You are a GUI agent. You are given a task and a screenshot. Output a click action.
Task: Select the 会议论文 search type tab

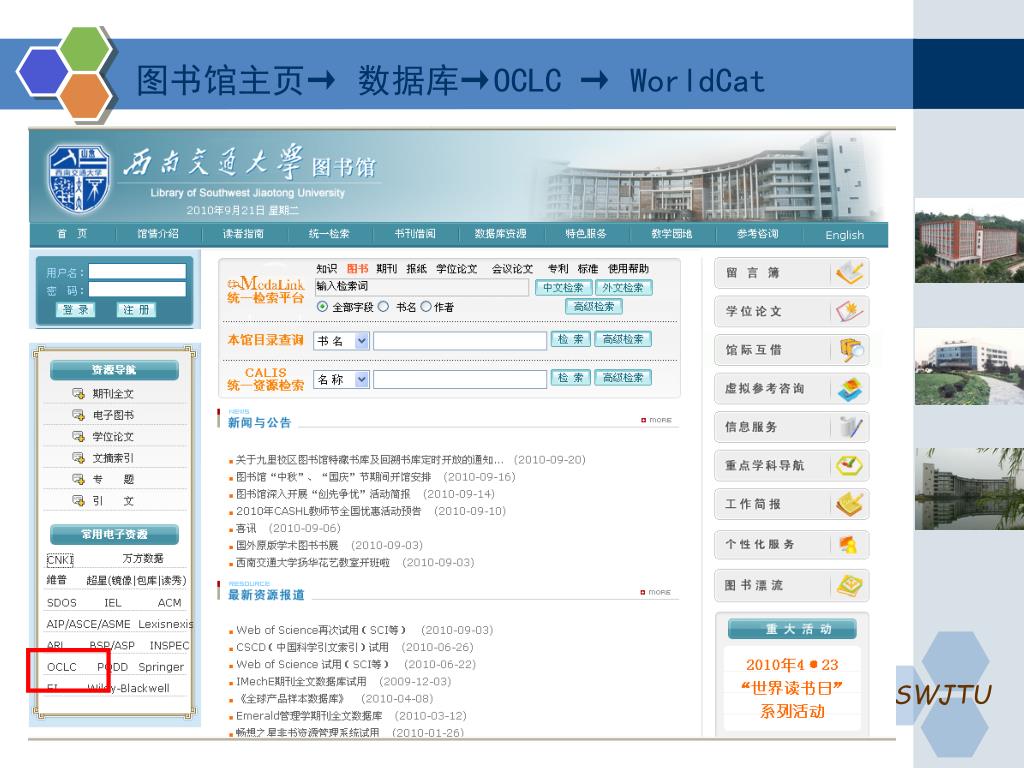[x=513, y=268]
